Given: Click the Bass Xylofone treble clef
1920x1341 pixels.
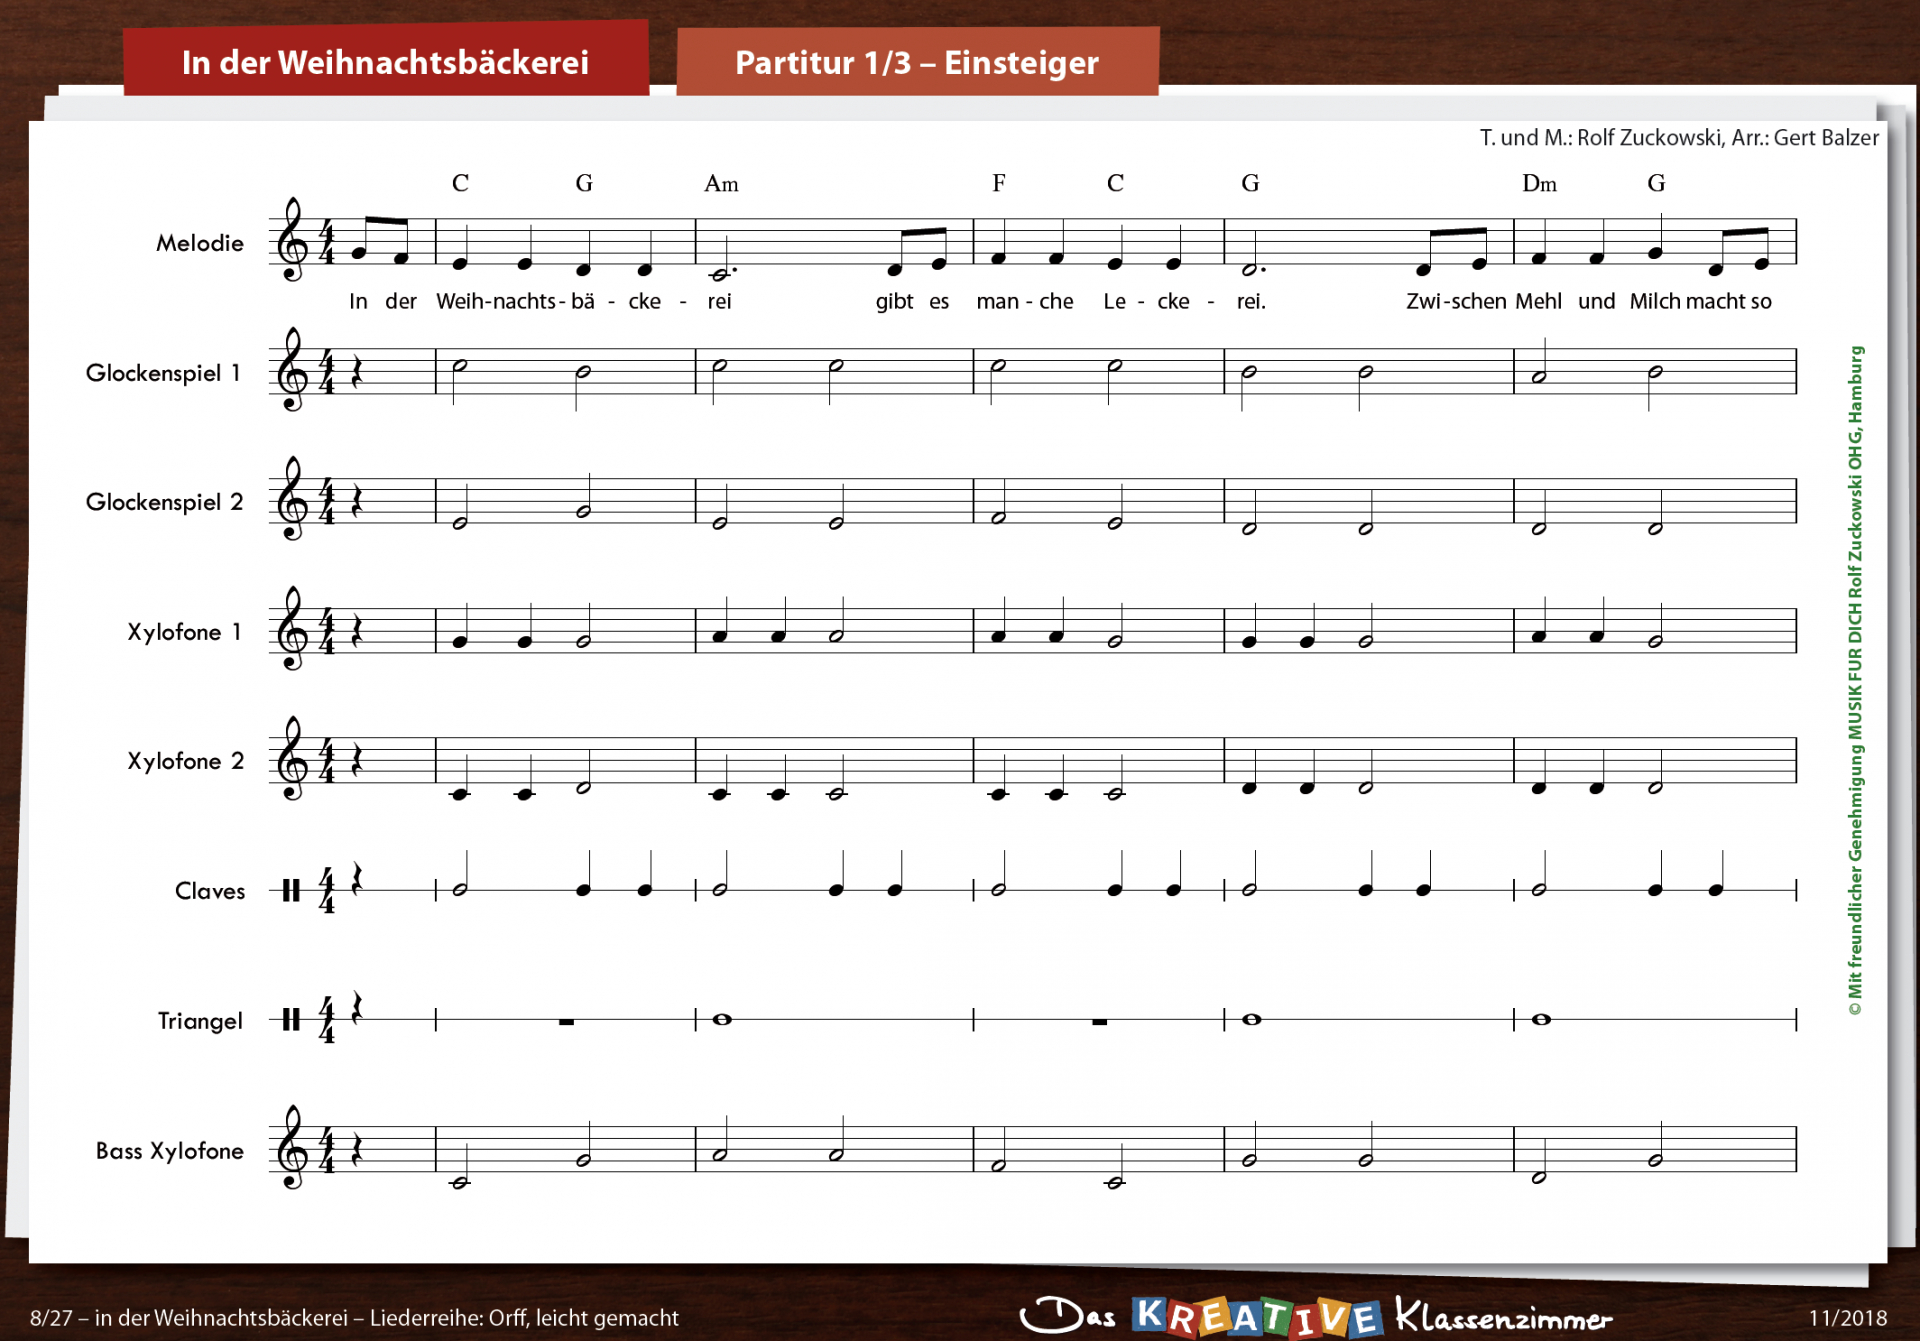Looking at the screenshot, I should [x=292, y=1148].
